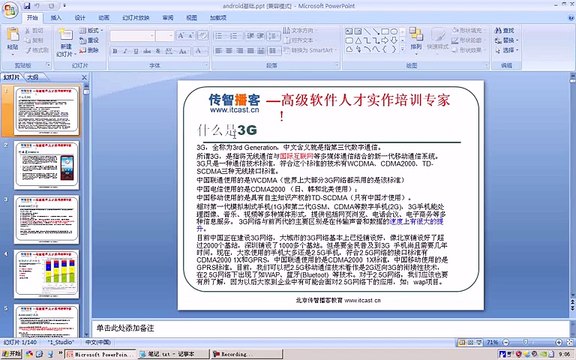Select the line shape in gallery
The height and width of the screenshot is (360, 576).
(367, 31)
